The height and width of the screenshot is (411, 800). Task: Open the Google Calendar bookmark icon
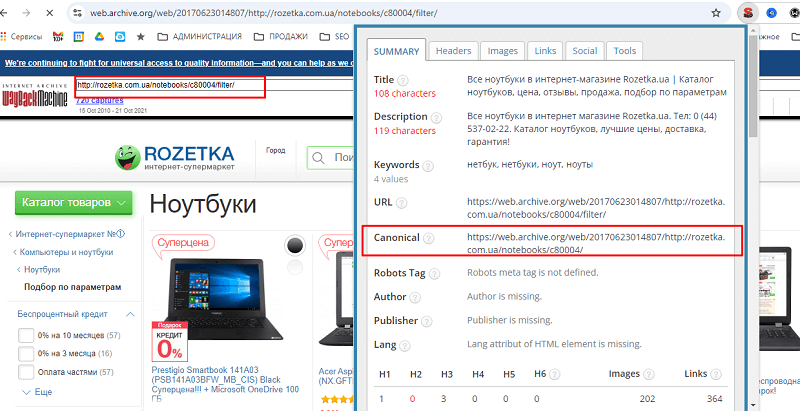[x=79, y=37]
